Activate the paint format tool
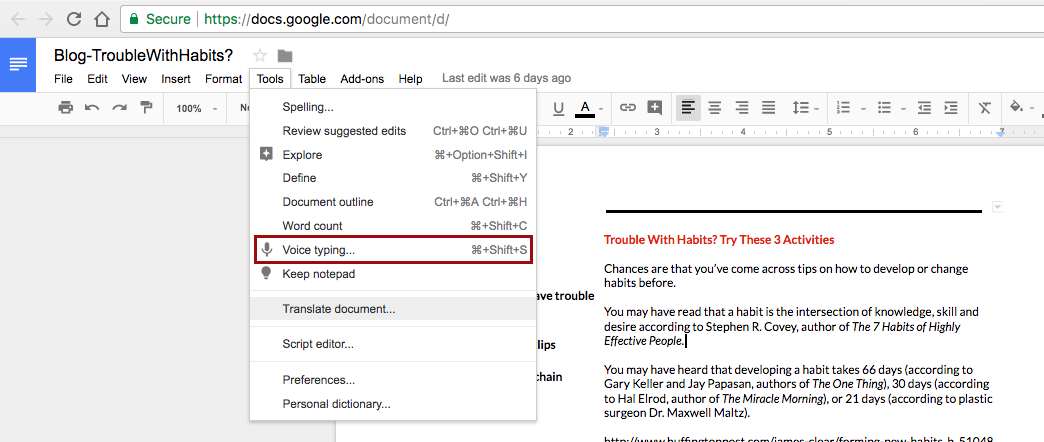 (146, 107)
